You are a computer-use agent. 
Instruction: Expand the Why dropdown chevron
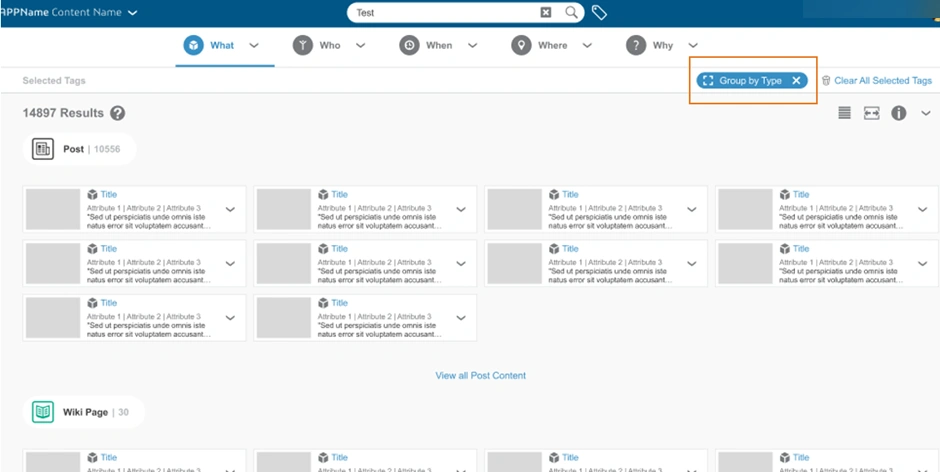point(693,46)
